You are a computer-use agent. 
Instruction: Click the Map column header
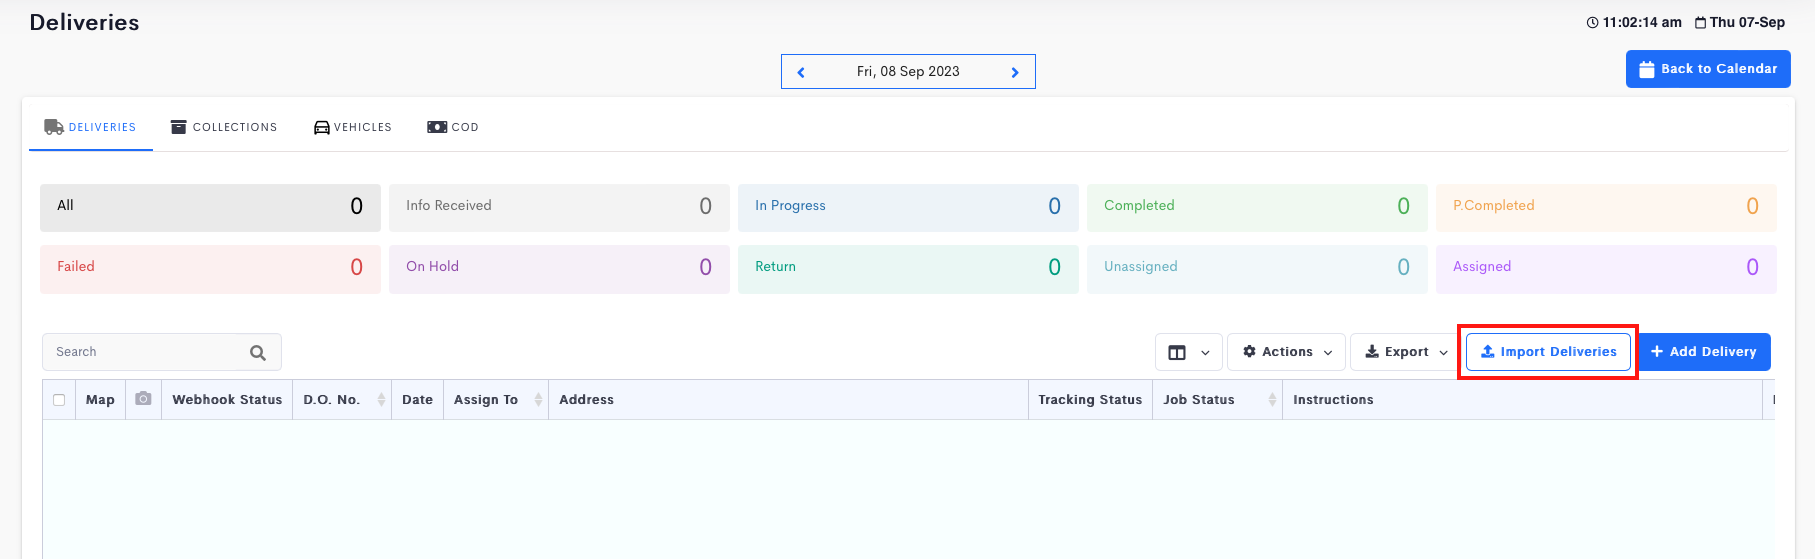(100, 399)
